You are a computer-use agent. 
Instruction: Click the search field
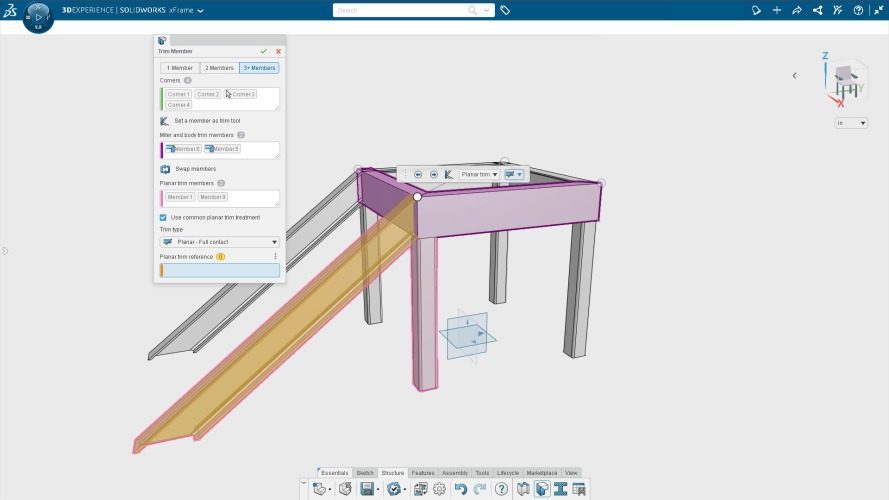click(x=400, y=10)
